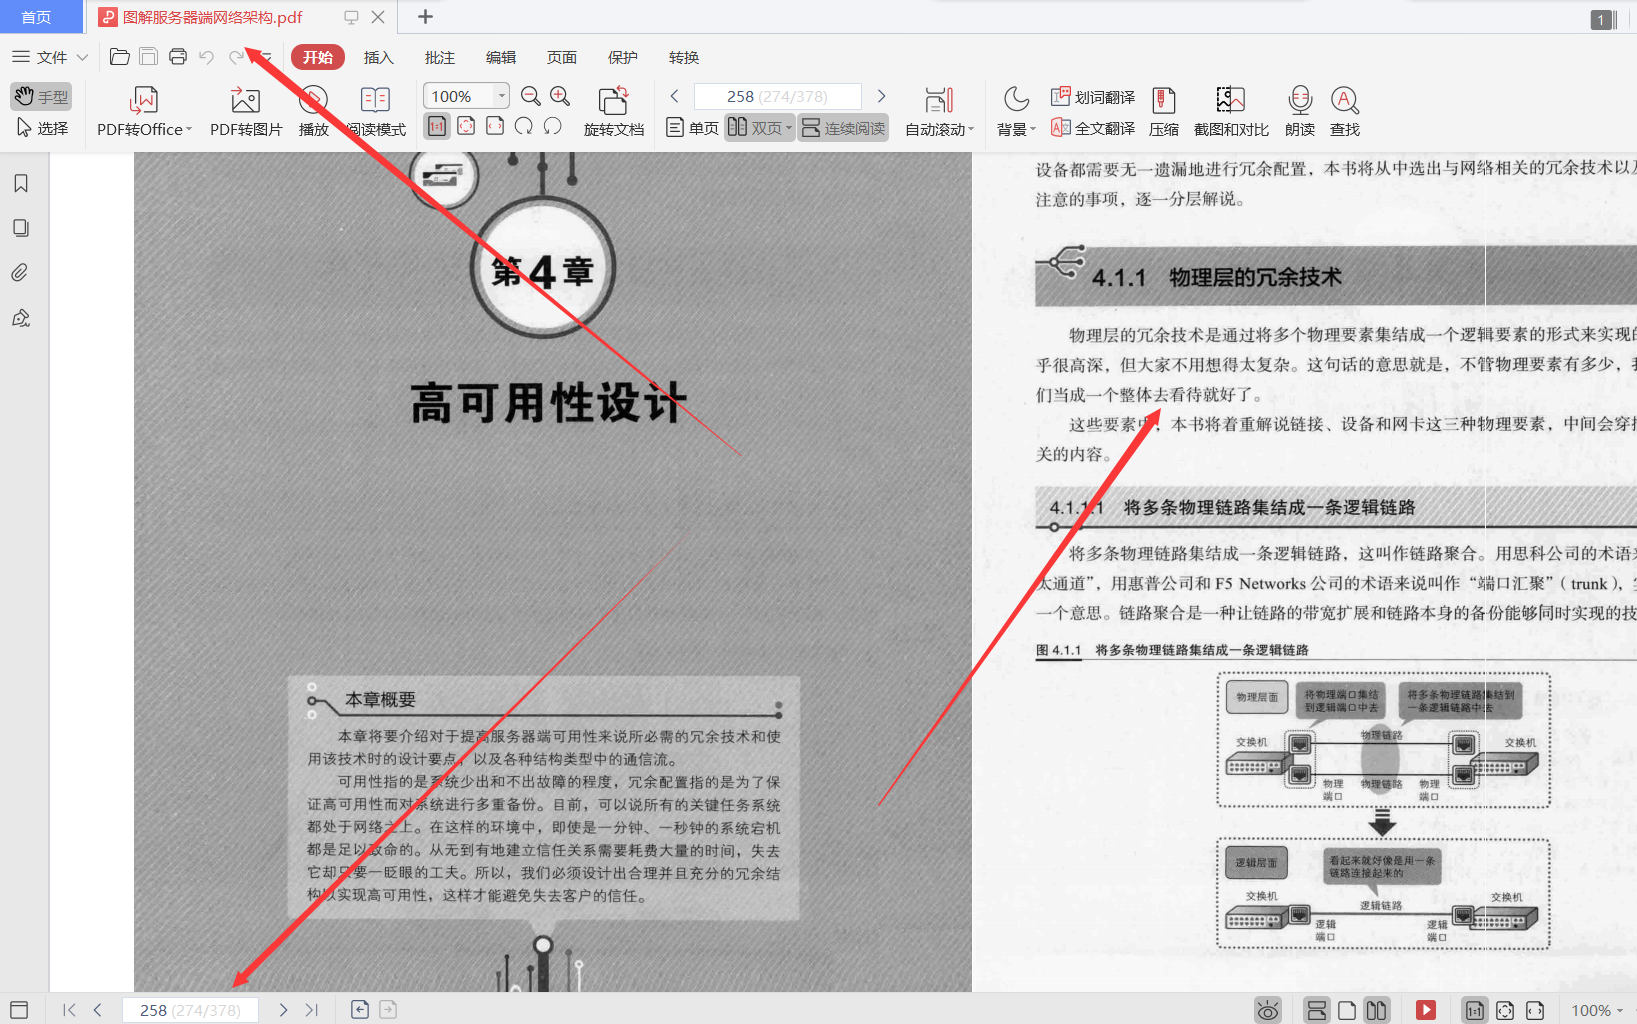Click the print icon in quick toolbar
The image size is (1637, 1024).
pos(178,57)
